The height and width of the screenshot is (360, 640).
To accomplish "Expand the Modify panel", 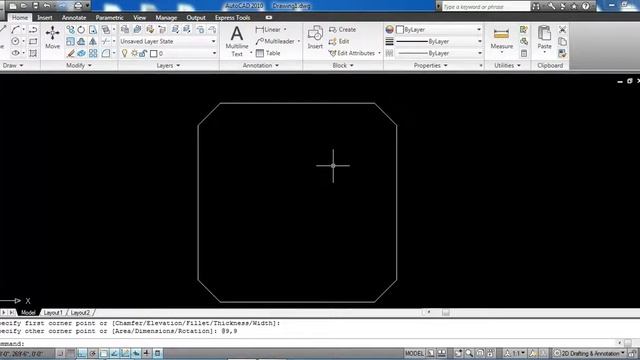I will click(79, 65).
